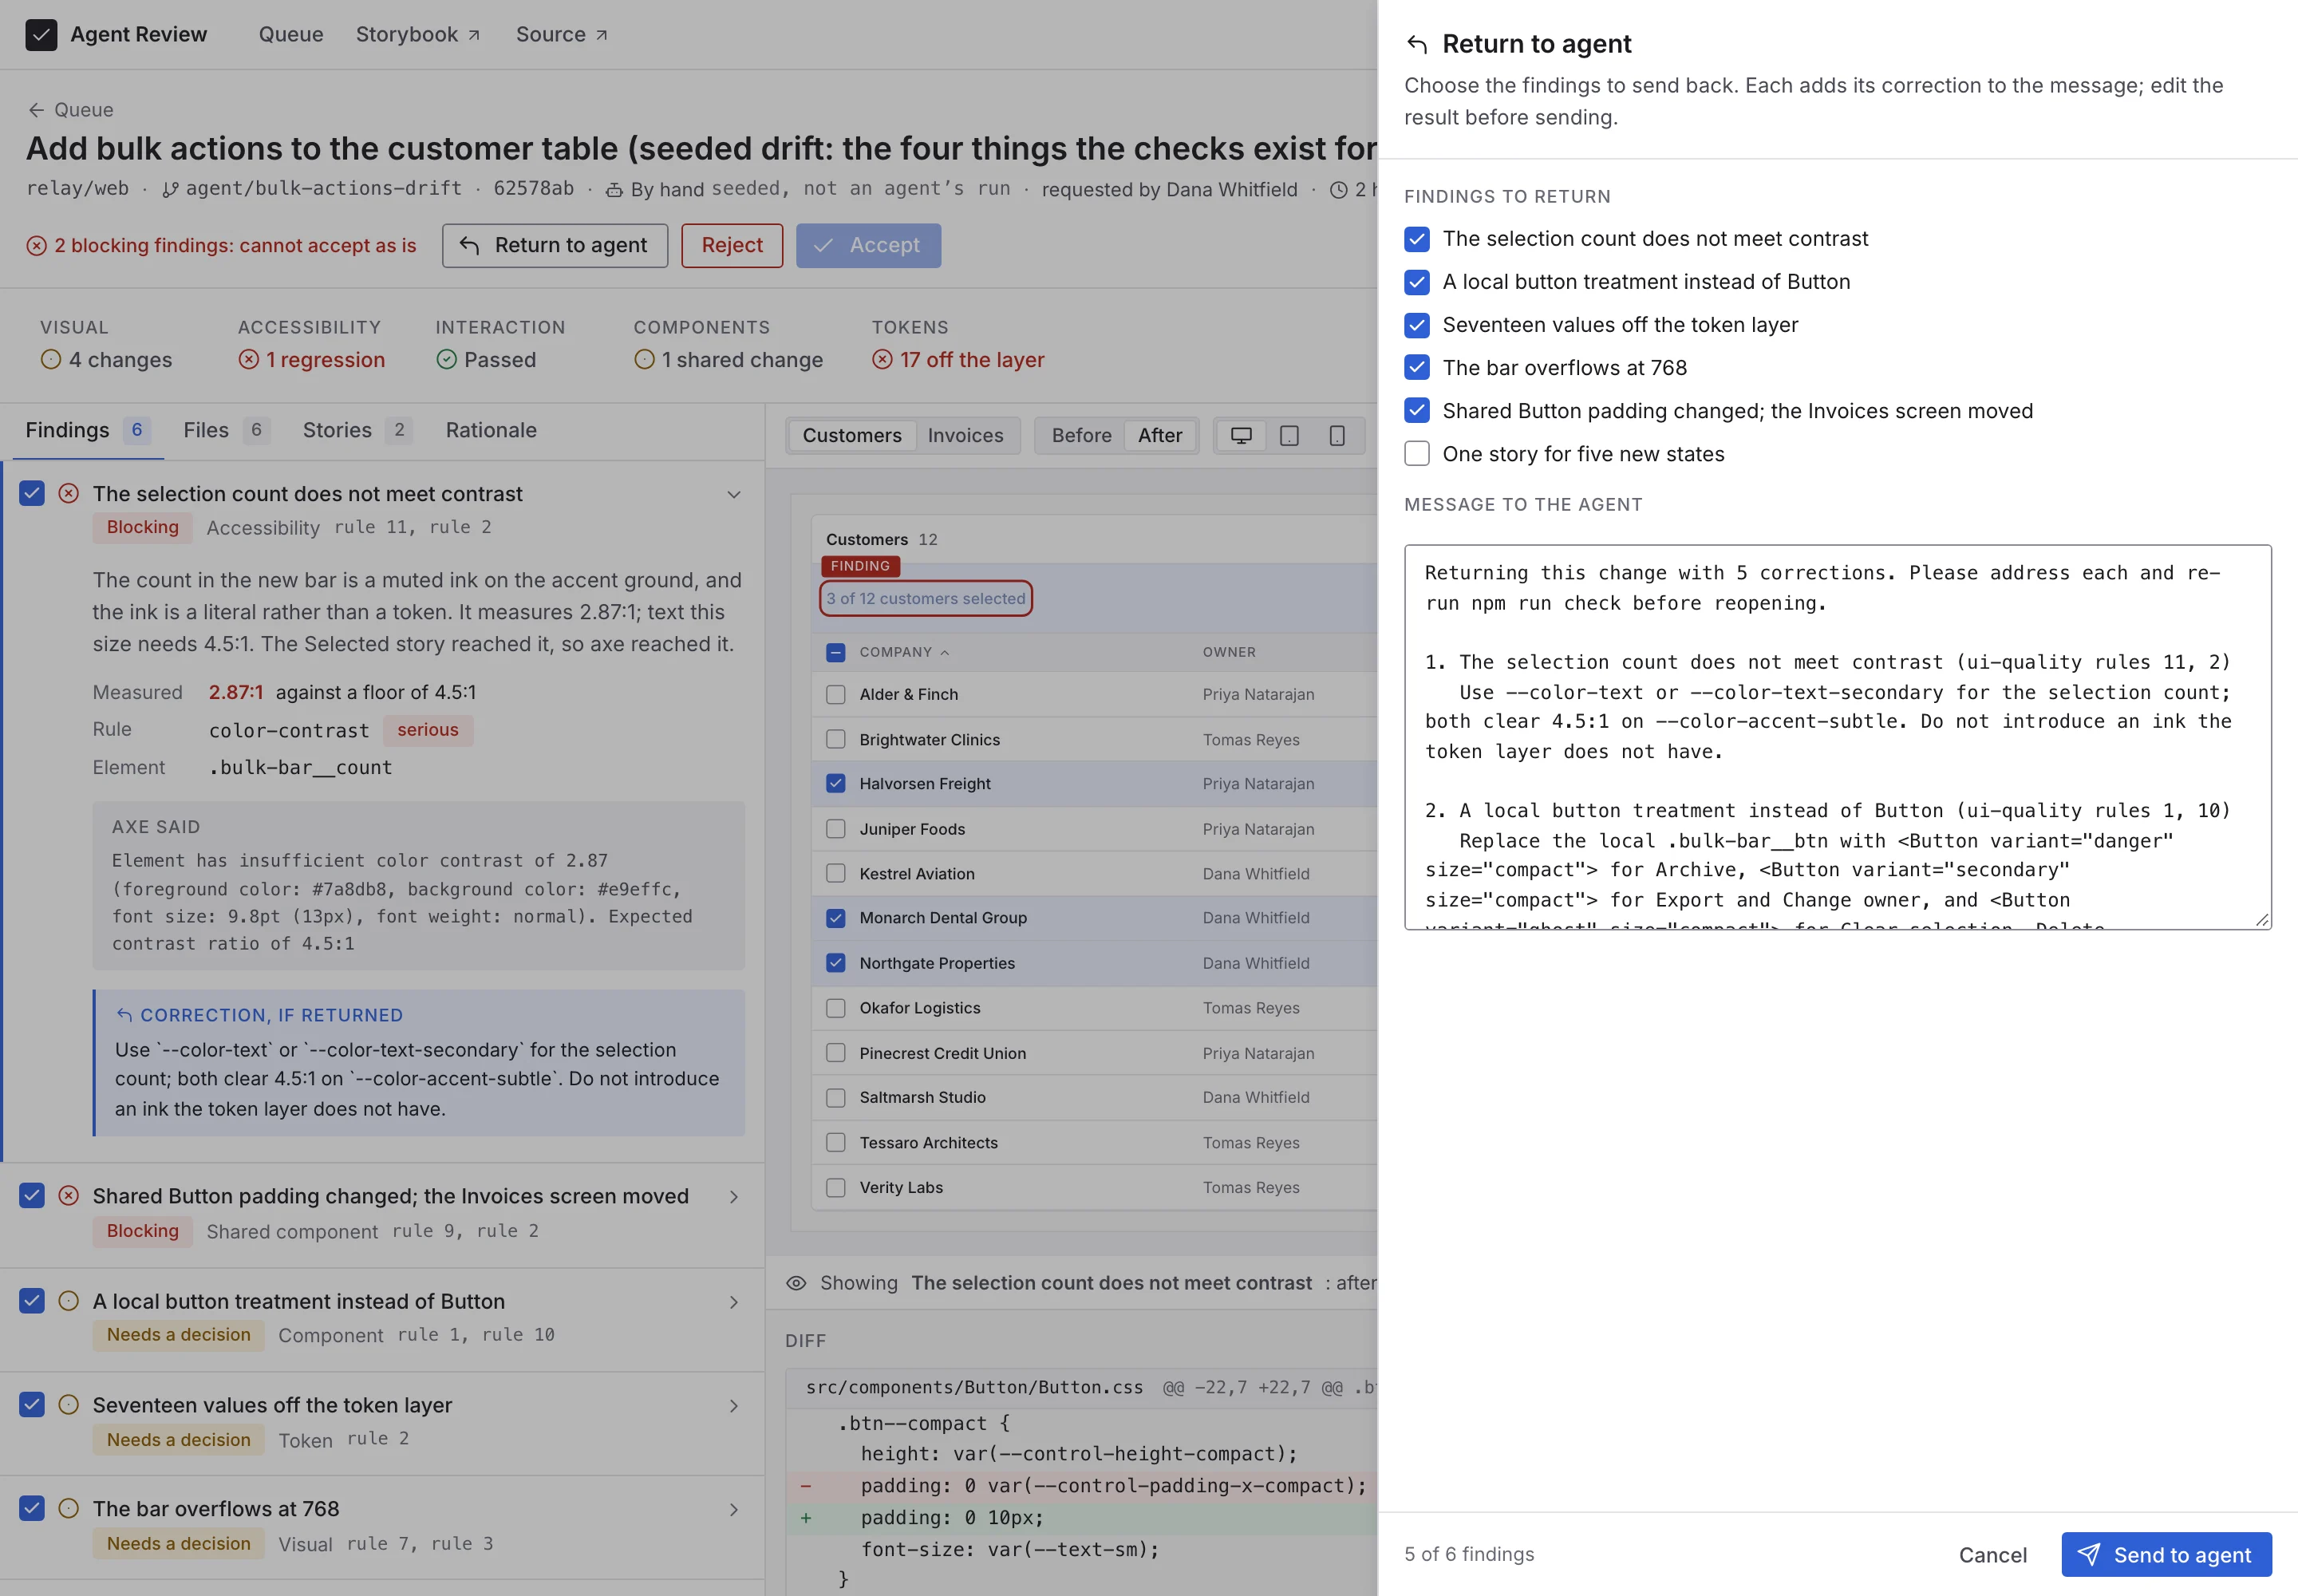Check One story for five new states
This screenshot has width=2298, height=1596.
(x=1416, y=454)
